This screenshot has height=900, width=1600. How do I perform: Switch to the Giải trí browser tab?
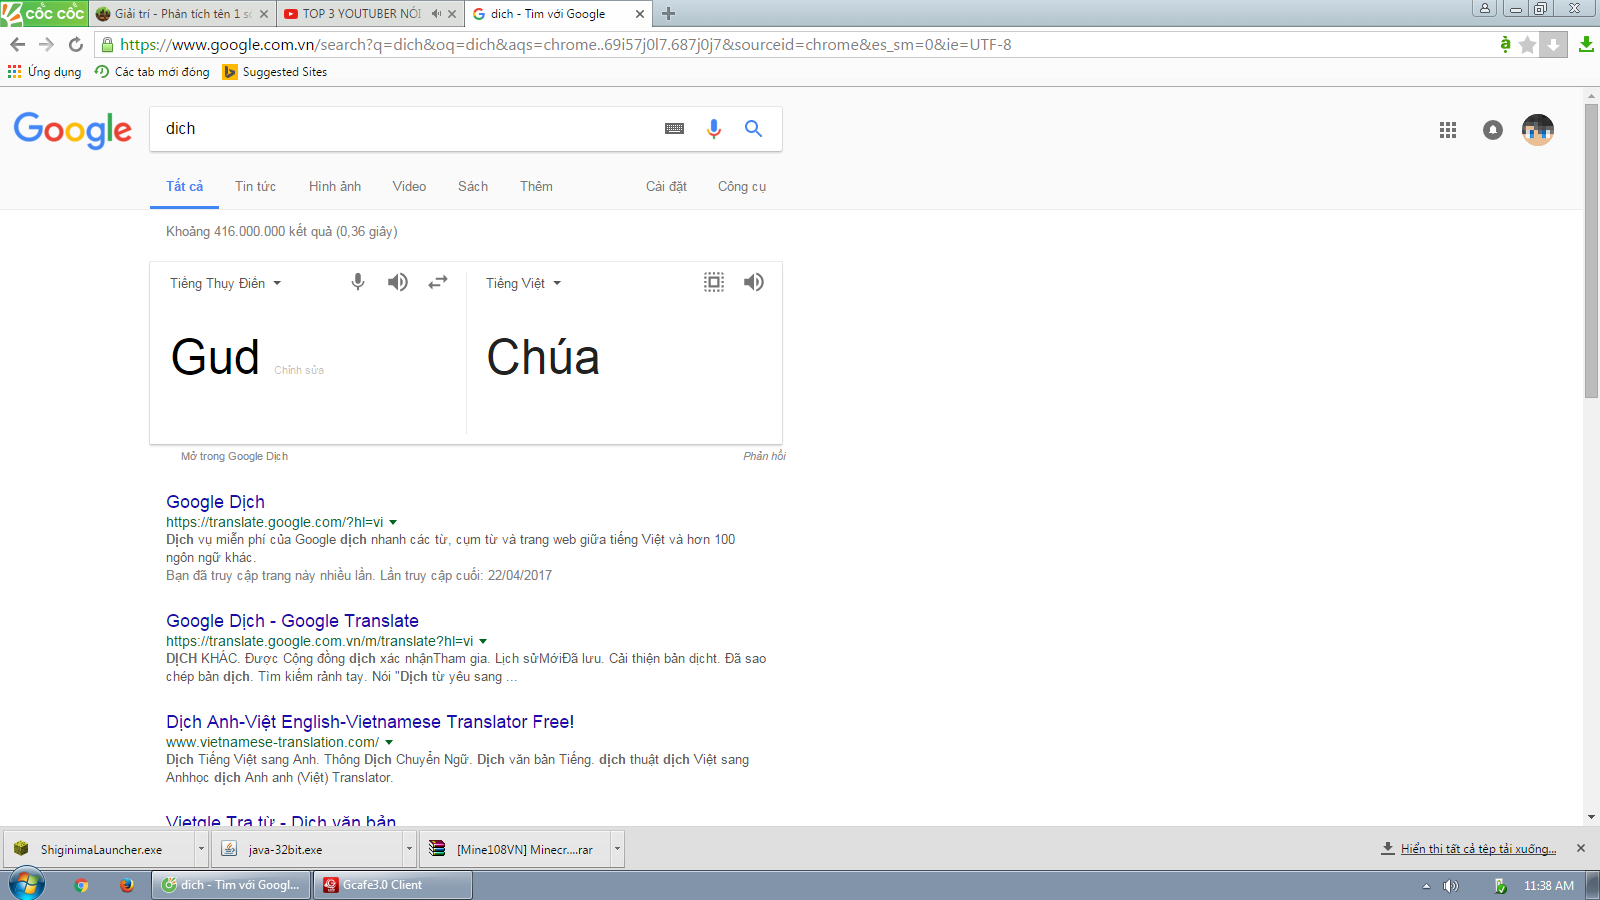[x=183, y=14]
